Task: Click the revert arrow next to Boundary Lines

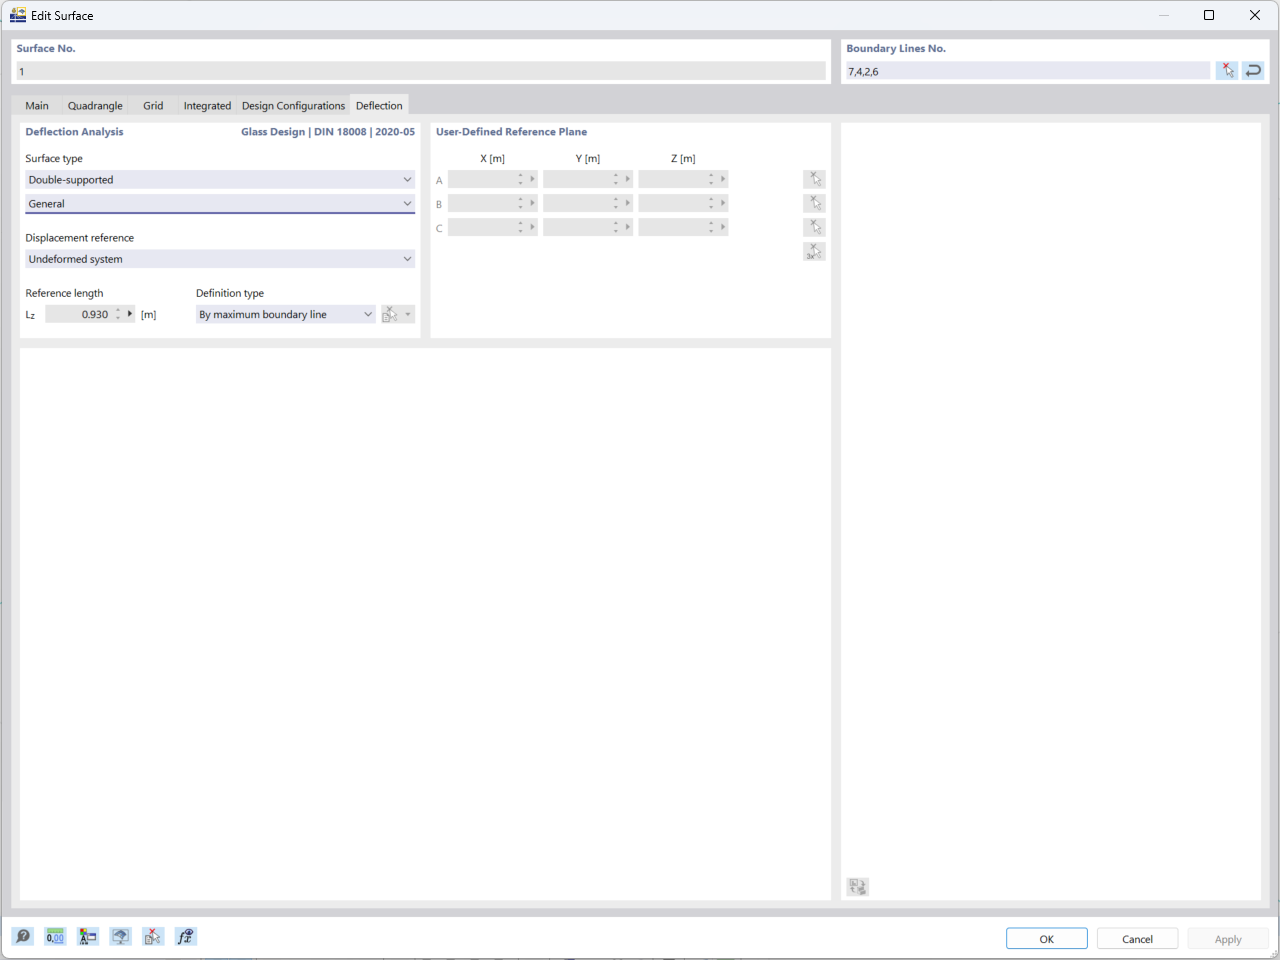Action: (1253, 70)
